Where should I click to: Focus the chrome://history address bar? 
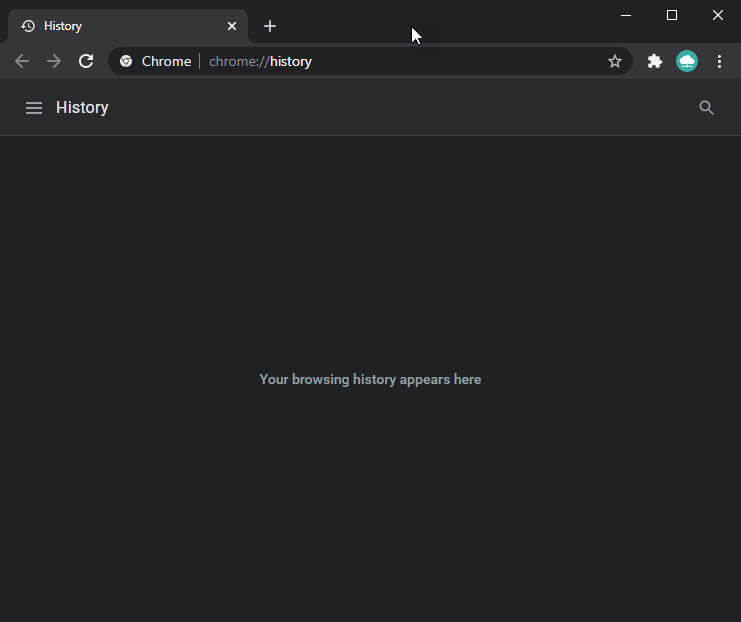pyautogui.click(x=370, y=61)
